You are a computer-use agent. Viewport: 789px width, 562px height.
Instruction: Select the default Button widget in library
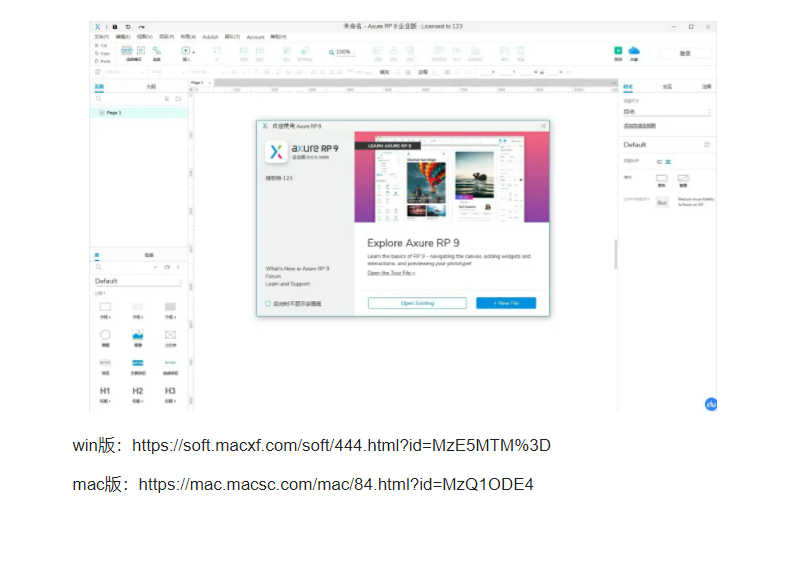[x=105, y=366]
